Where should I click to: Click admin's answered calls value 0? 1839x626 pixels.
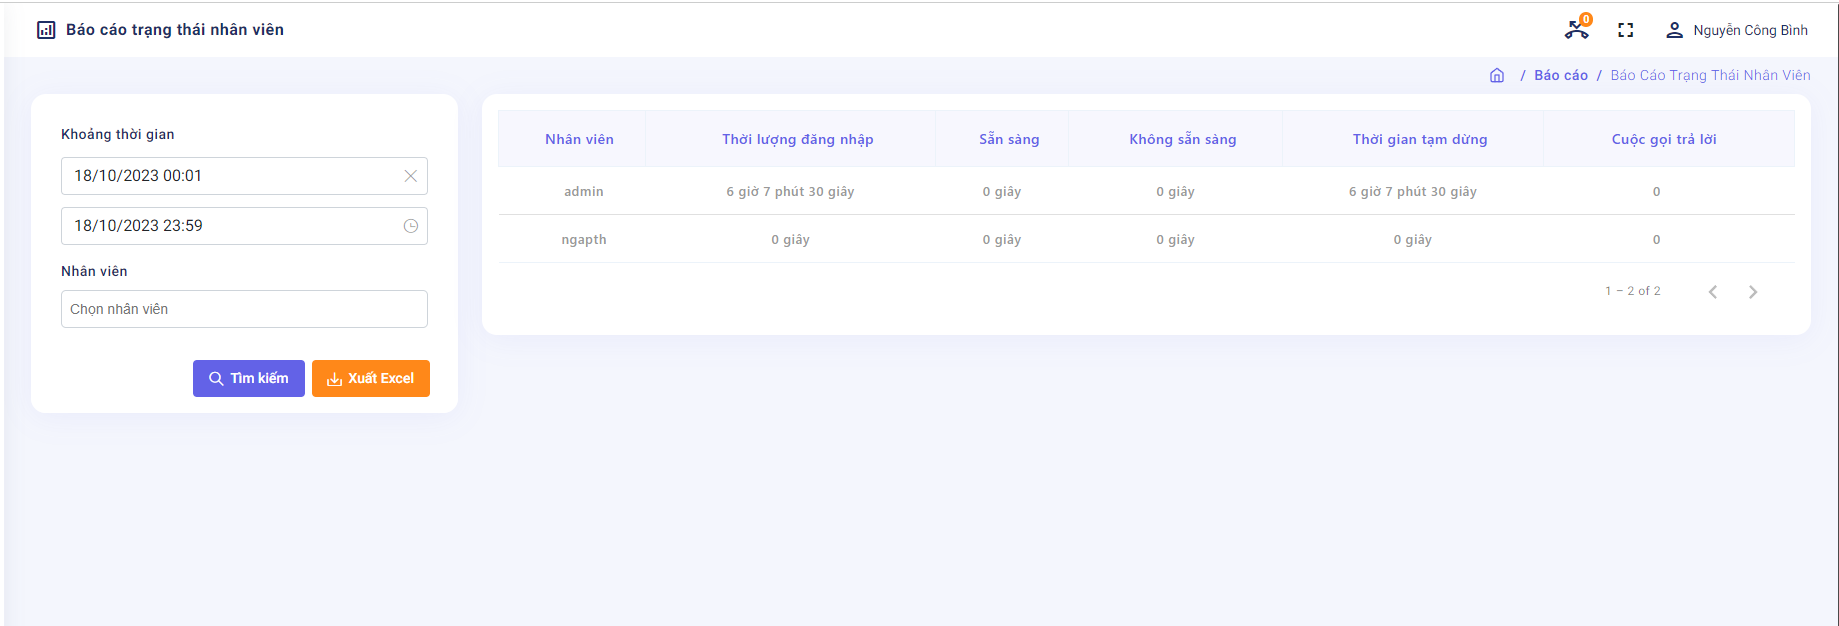1656,191
